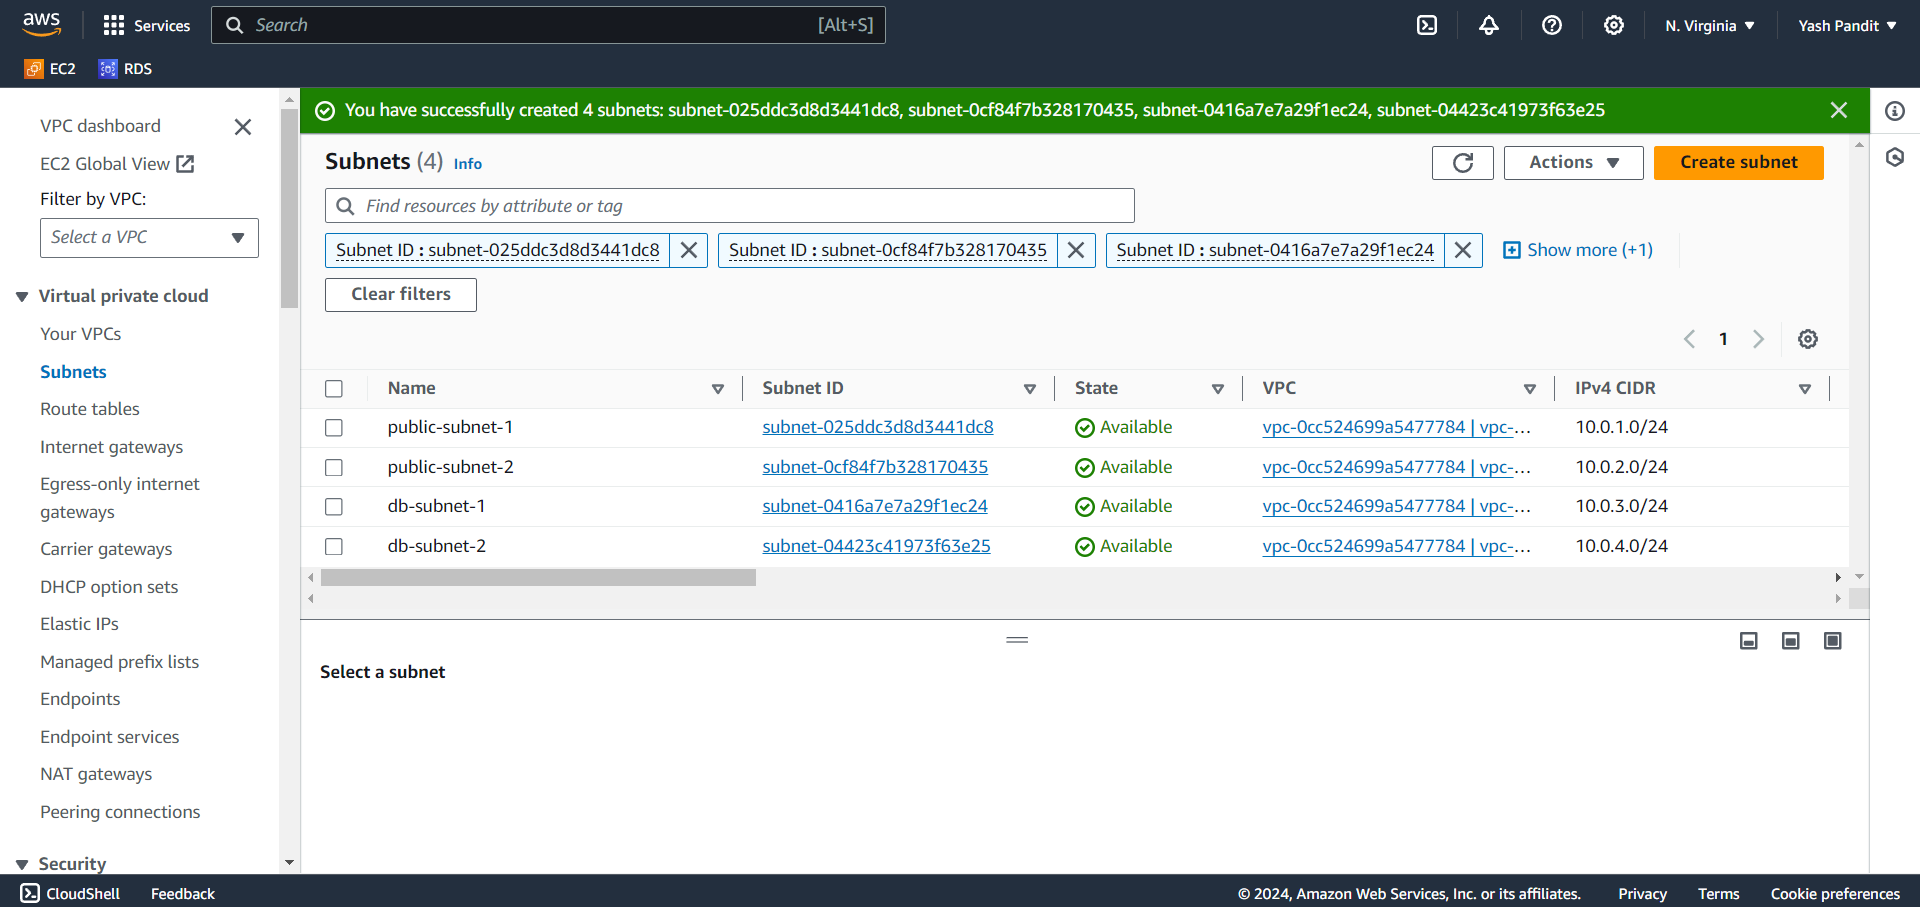
Task: Click the Create subnet button
Action: (x=1738, y=163)
